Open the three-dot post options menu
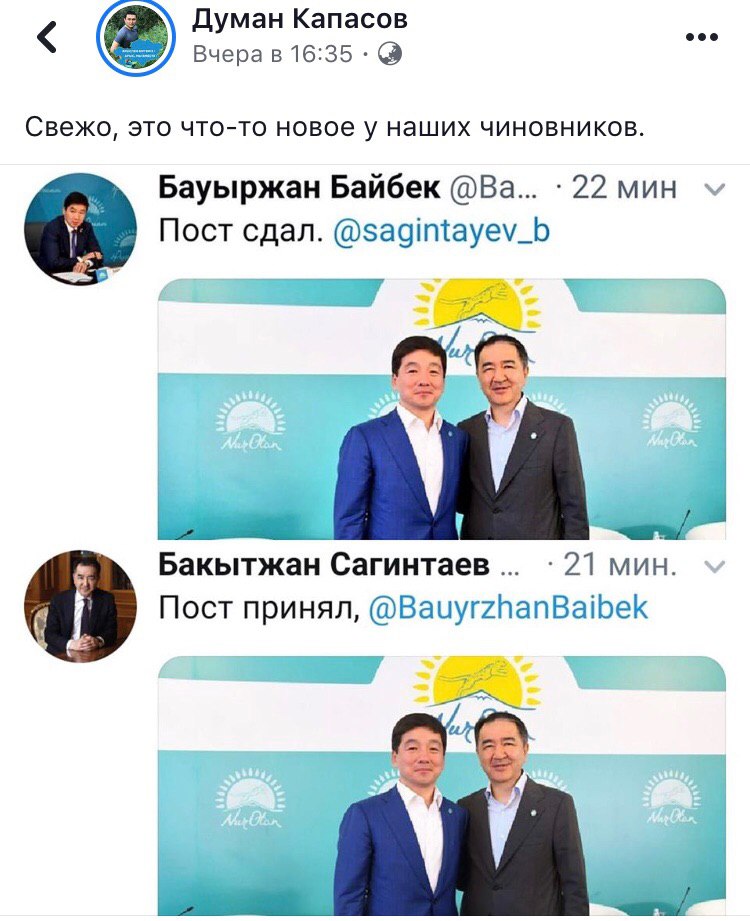 [x=702, y=37]
